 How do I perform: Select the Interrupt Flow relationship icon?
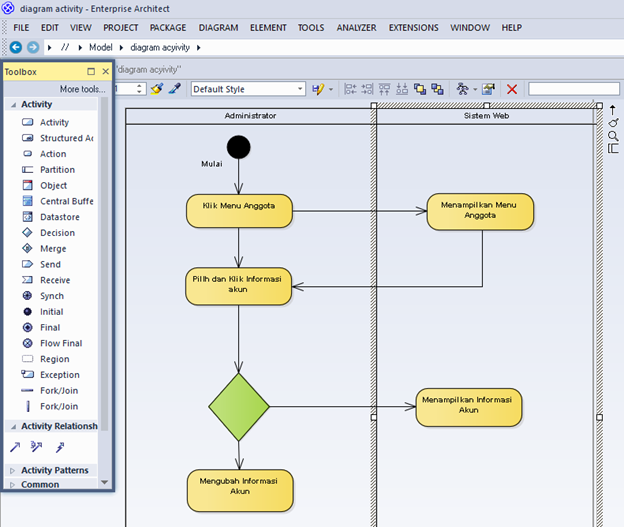point(60,447)
